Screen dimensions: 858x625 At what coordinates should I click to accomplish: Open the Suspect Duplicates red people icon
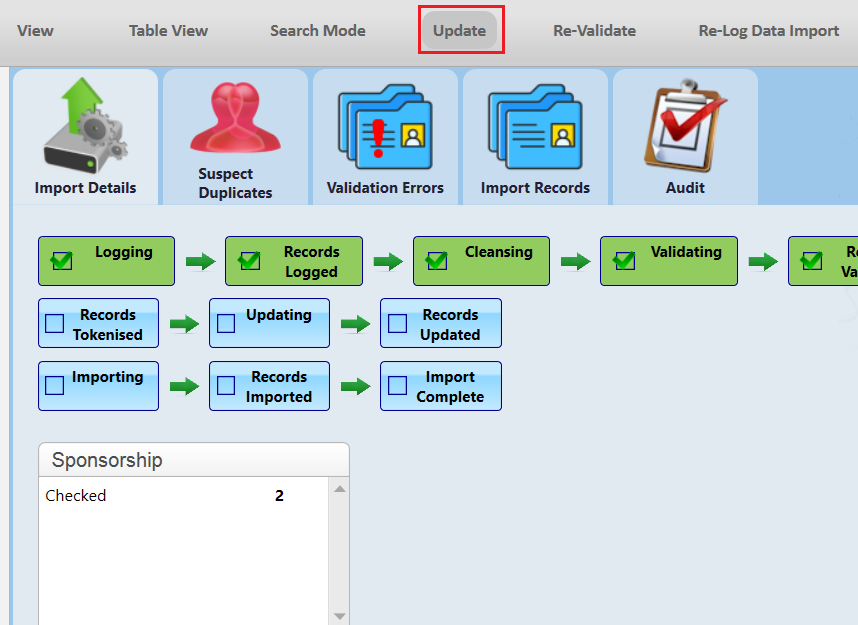(x=235, y=117)
